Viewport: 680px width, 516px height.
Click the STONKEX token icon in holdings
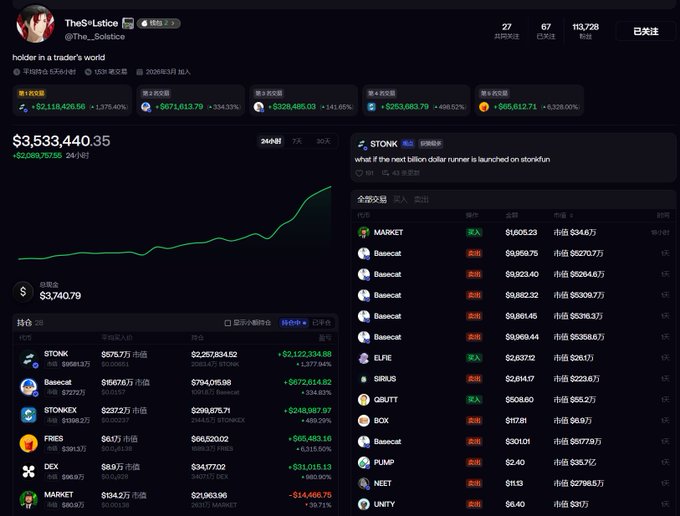(29, 415)
